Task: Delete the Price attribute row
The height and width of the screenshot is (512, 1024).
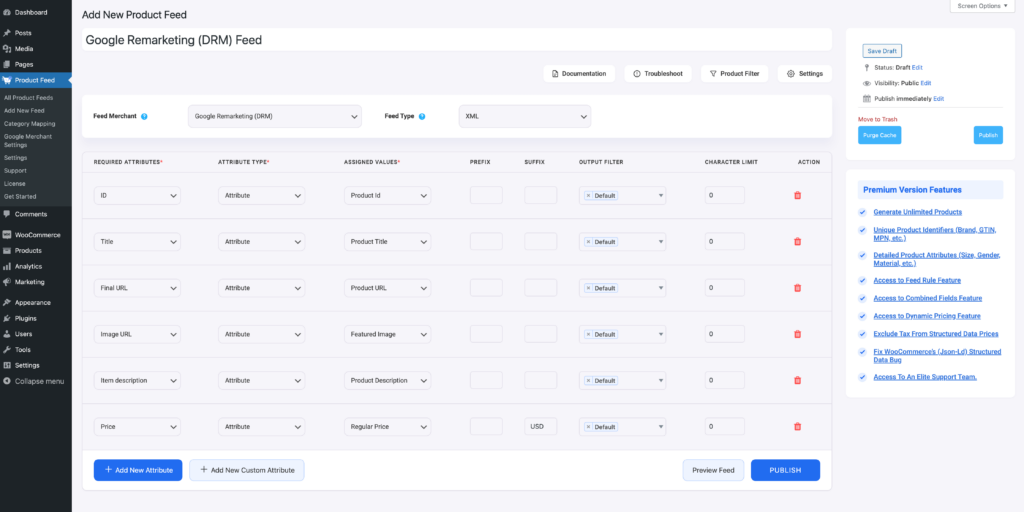Action: pyautogui.click(x=797, y=426)
